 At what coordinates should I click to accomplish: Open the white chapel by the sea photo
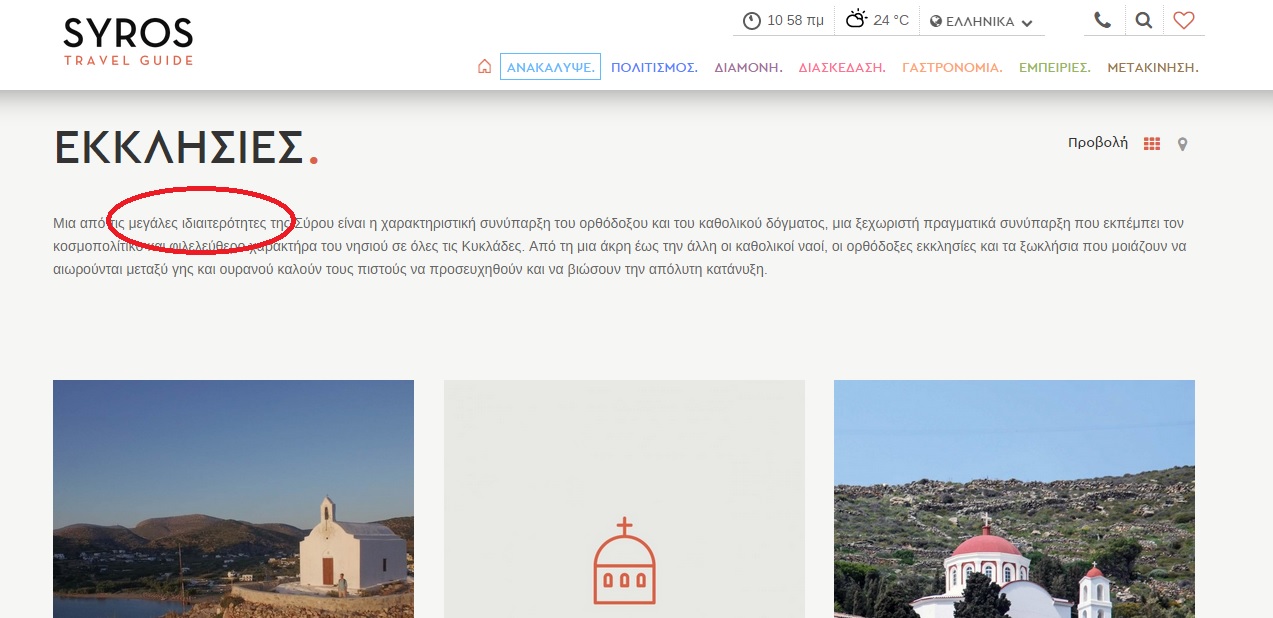233,498
